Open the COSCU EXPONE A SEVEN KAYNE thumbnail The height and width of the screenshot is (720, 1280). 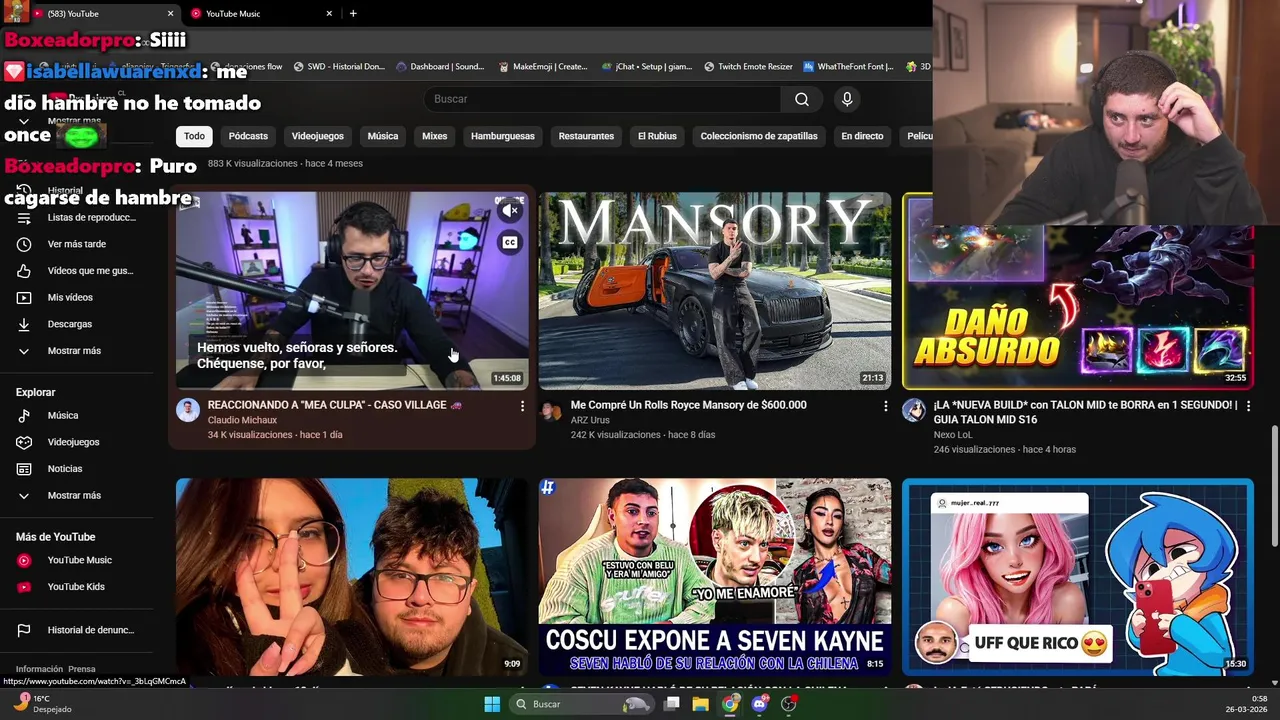pos(714,577)
